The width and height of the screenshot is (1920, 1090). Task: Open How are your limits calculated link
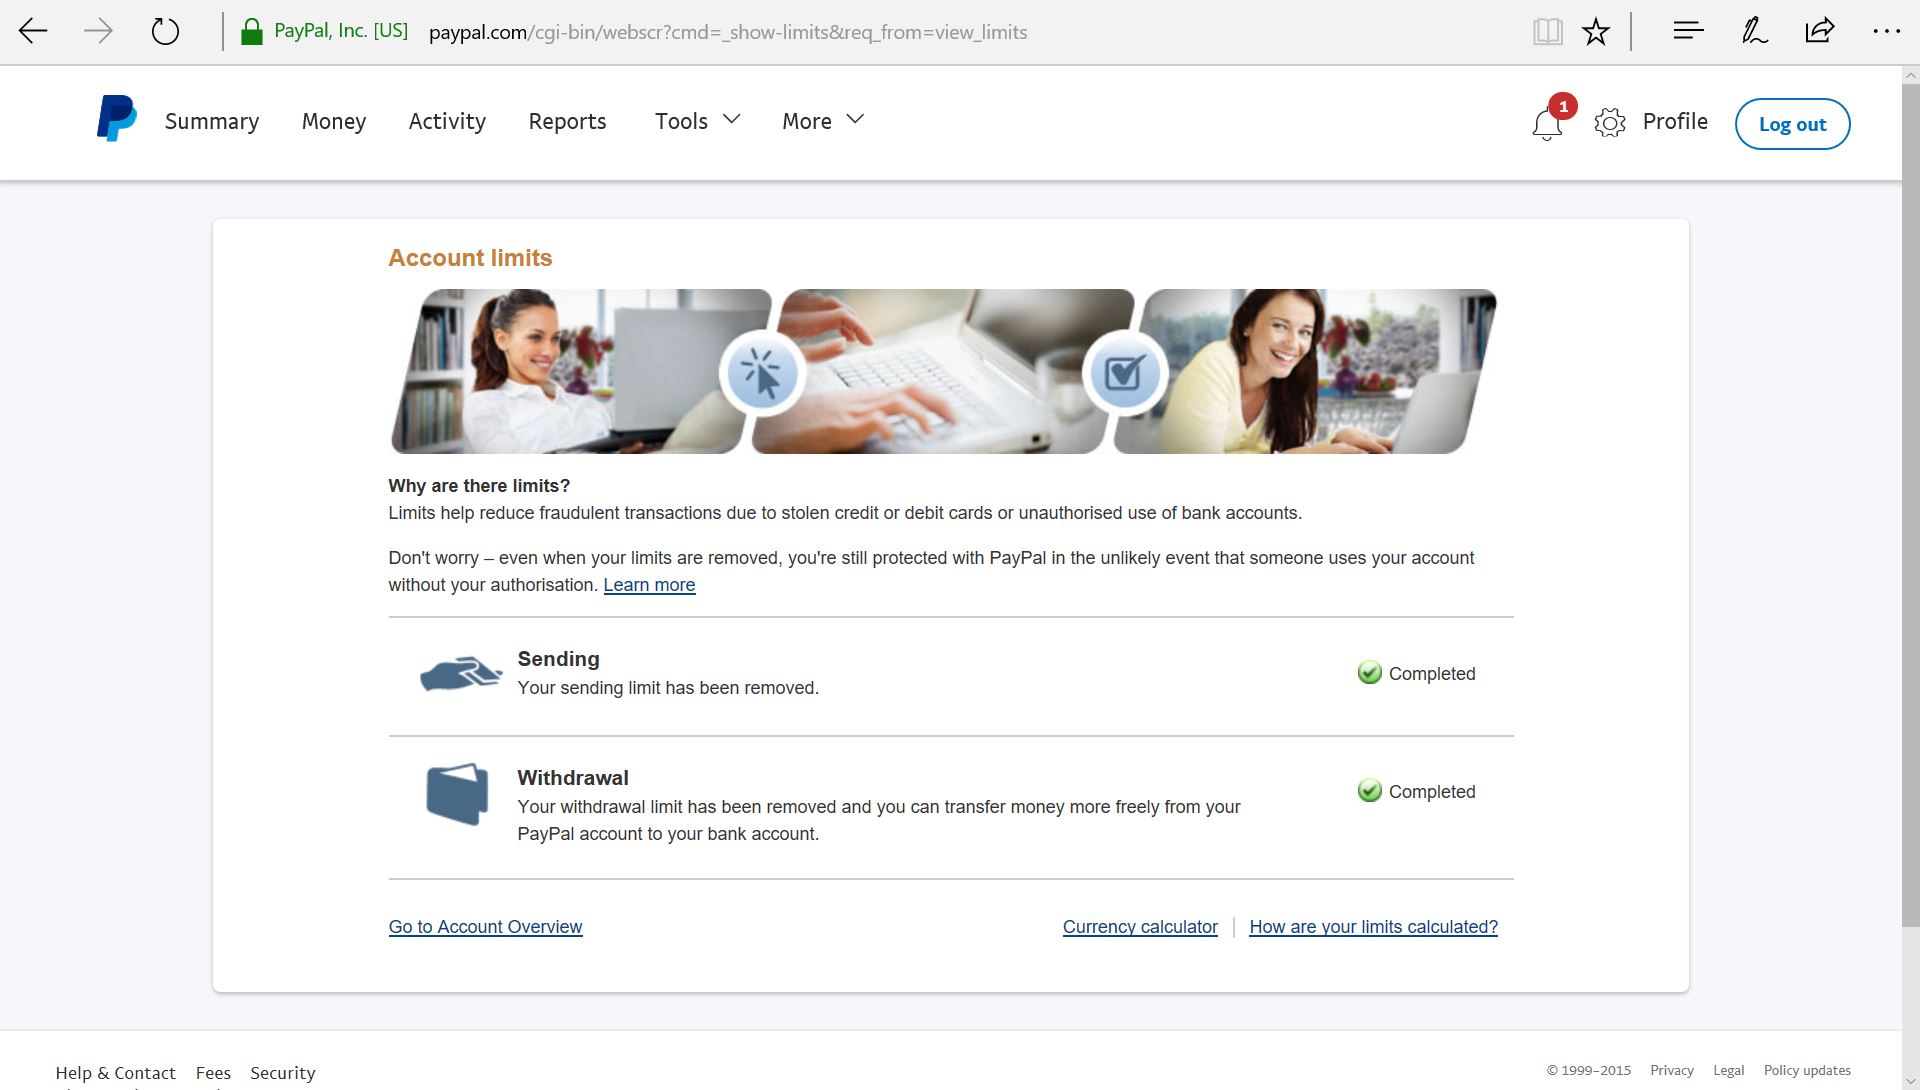(1373, 927)
